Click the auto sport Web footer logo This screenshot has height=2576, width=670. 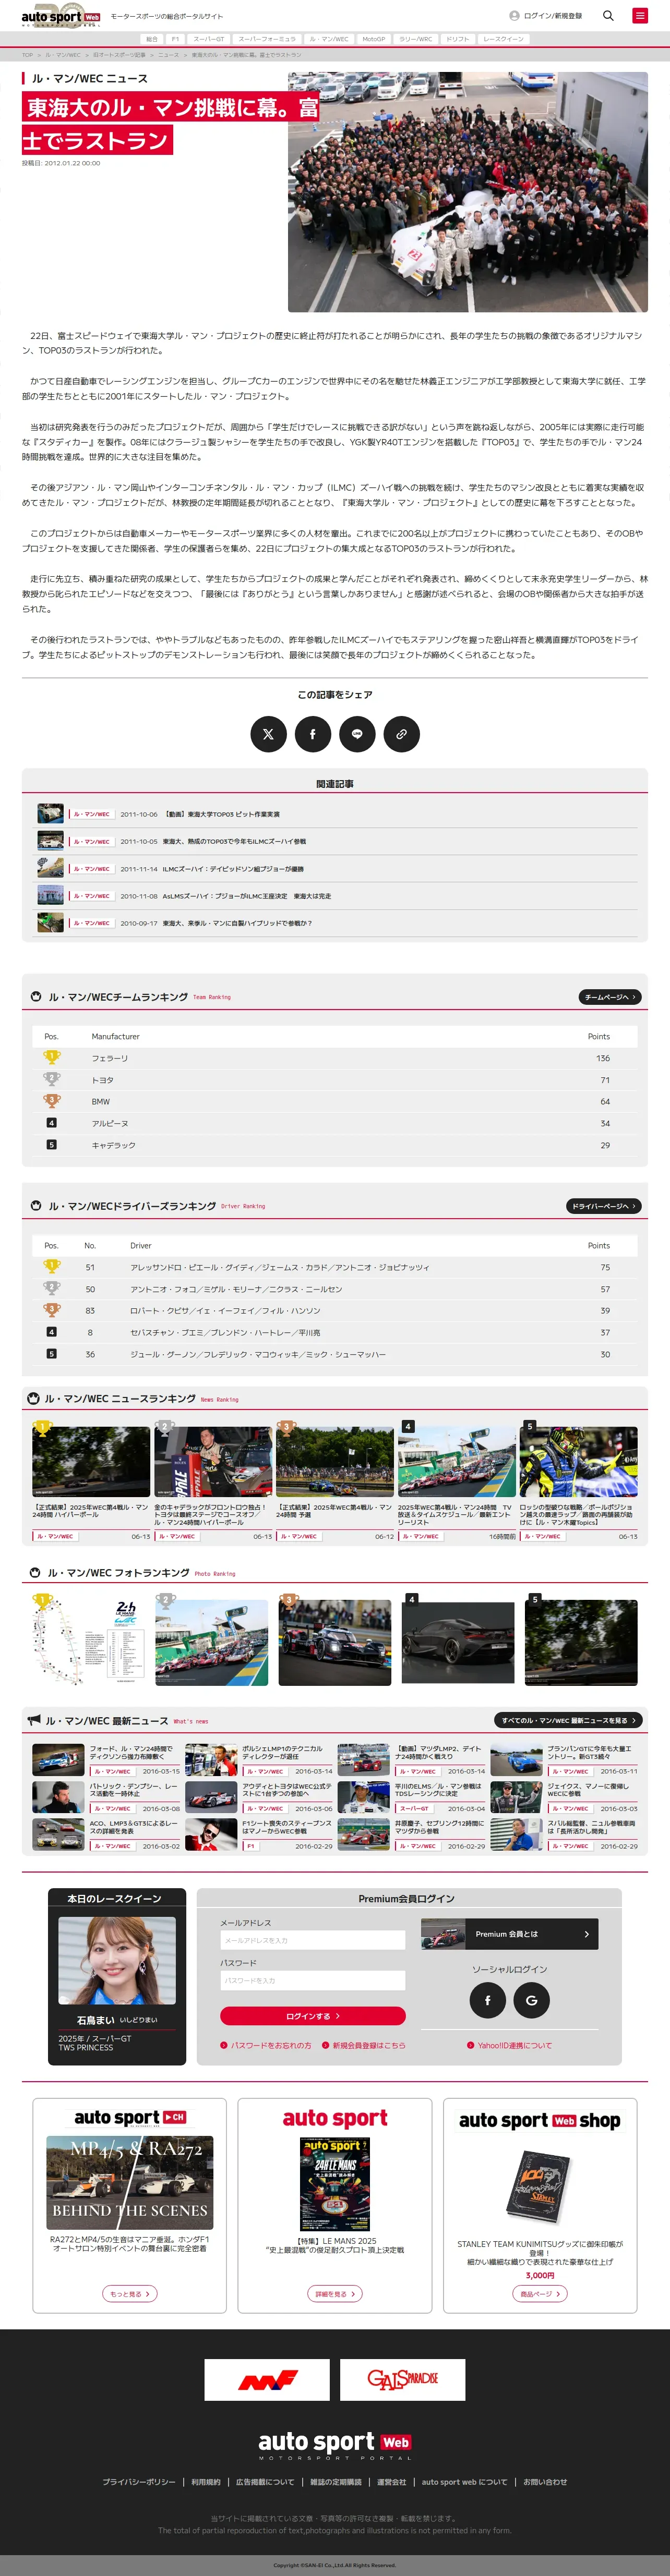[x=335, y=2445]
